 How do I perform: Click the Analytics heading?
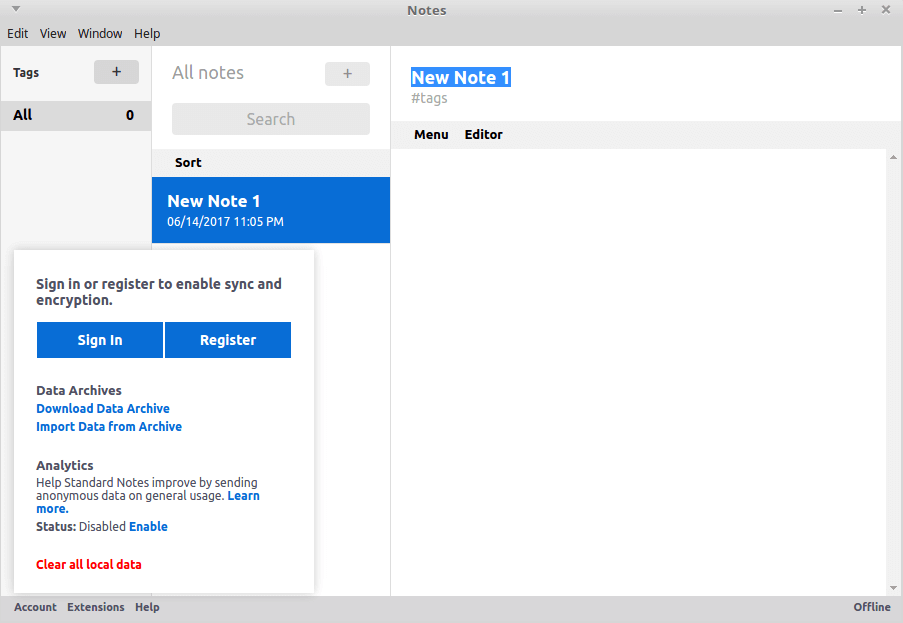(64, 465)
